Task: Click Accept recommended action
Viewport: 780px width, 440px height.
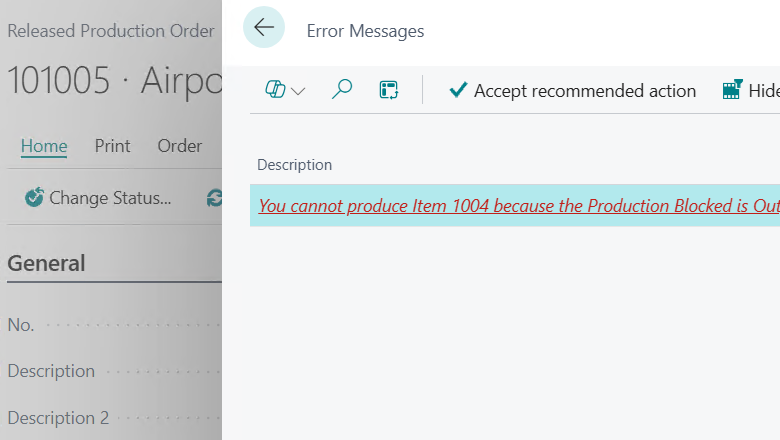Action: pos(573,91)
